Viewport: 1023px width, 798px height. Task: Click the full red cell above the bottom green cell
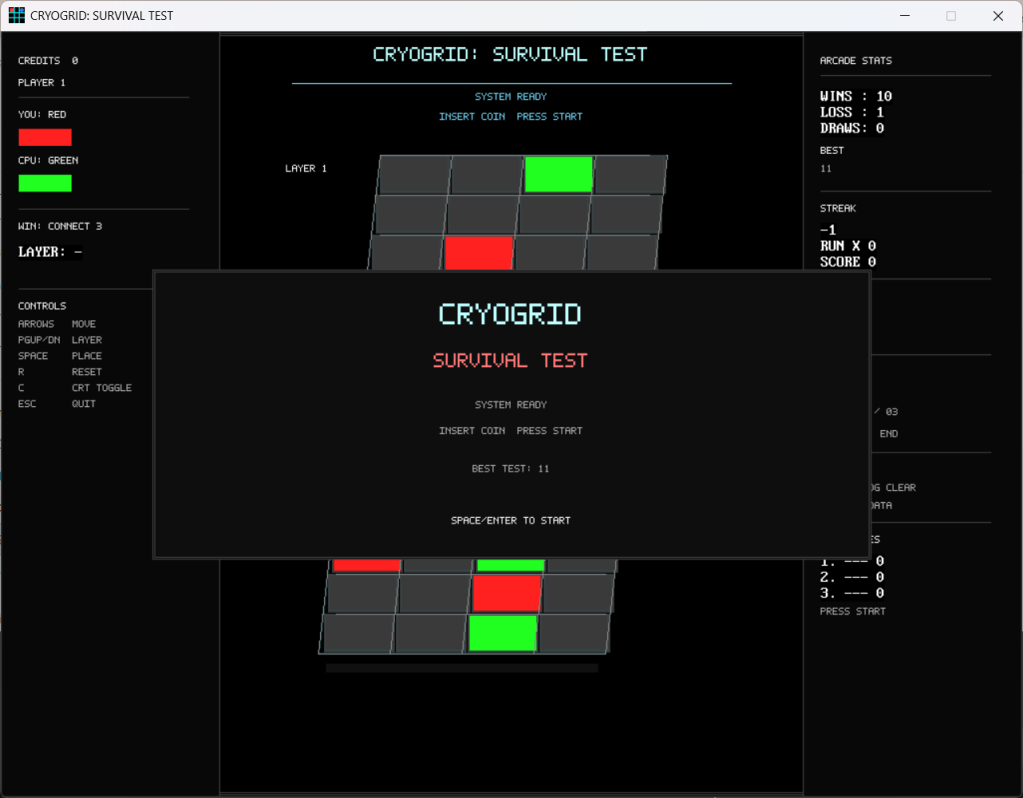507,593
